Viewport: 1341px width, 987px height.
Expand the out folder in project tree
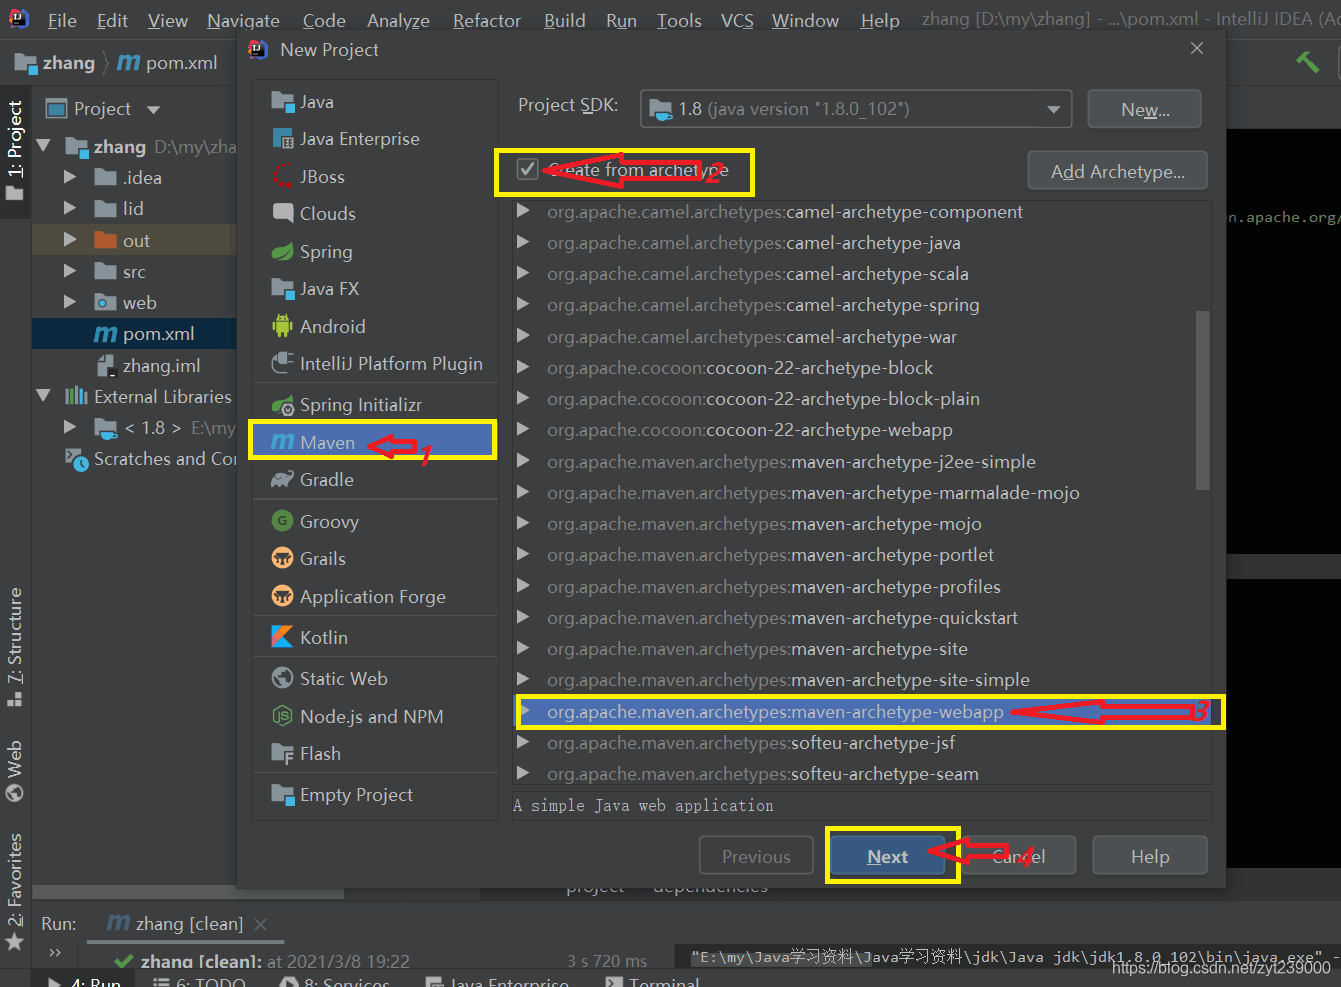point(70,240)
